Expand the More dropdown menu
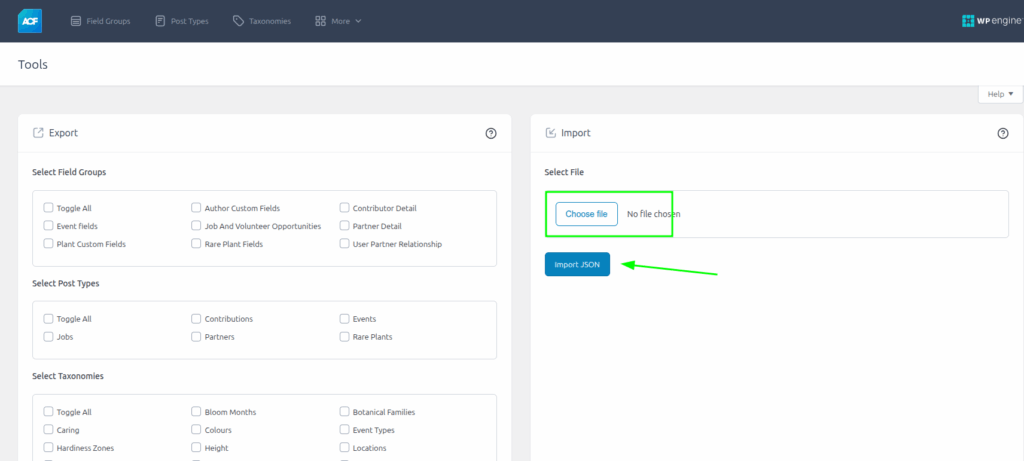Screen dimensions: 1024x461 [x=338, y=20]
